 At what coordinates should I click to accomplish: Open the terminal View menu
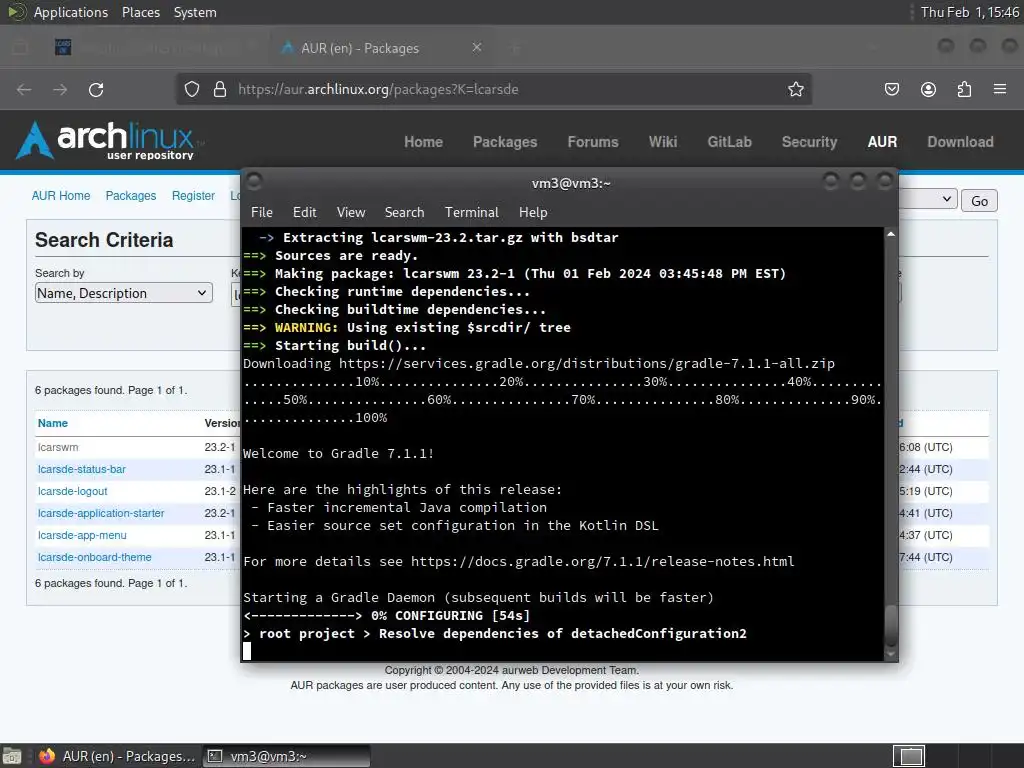click(351, 212)
